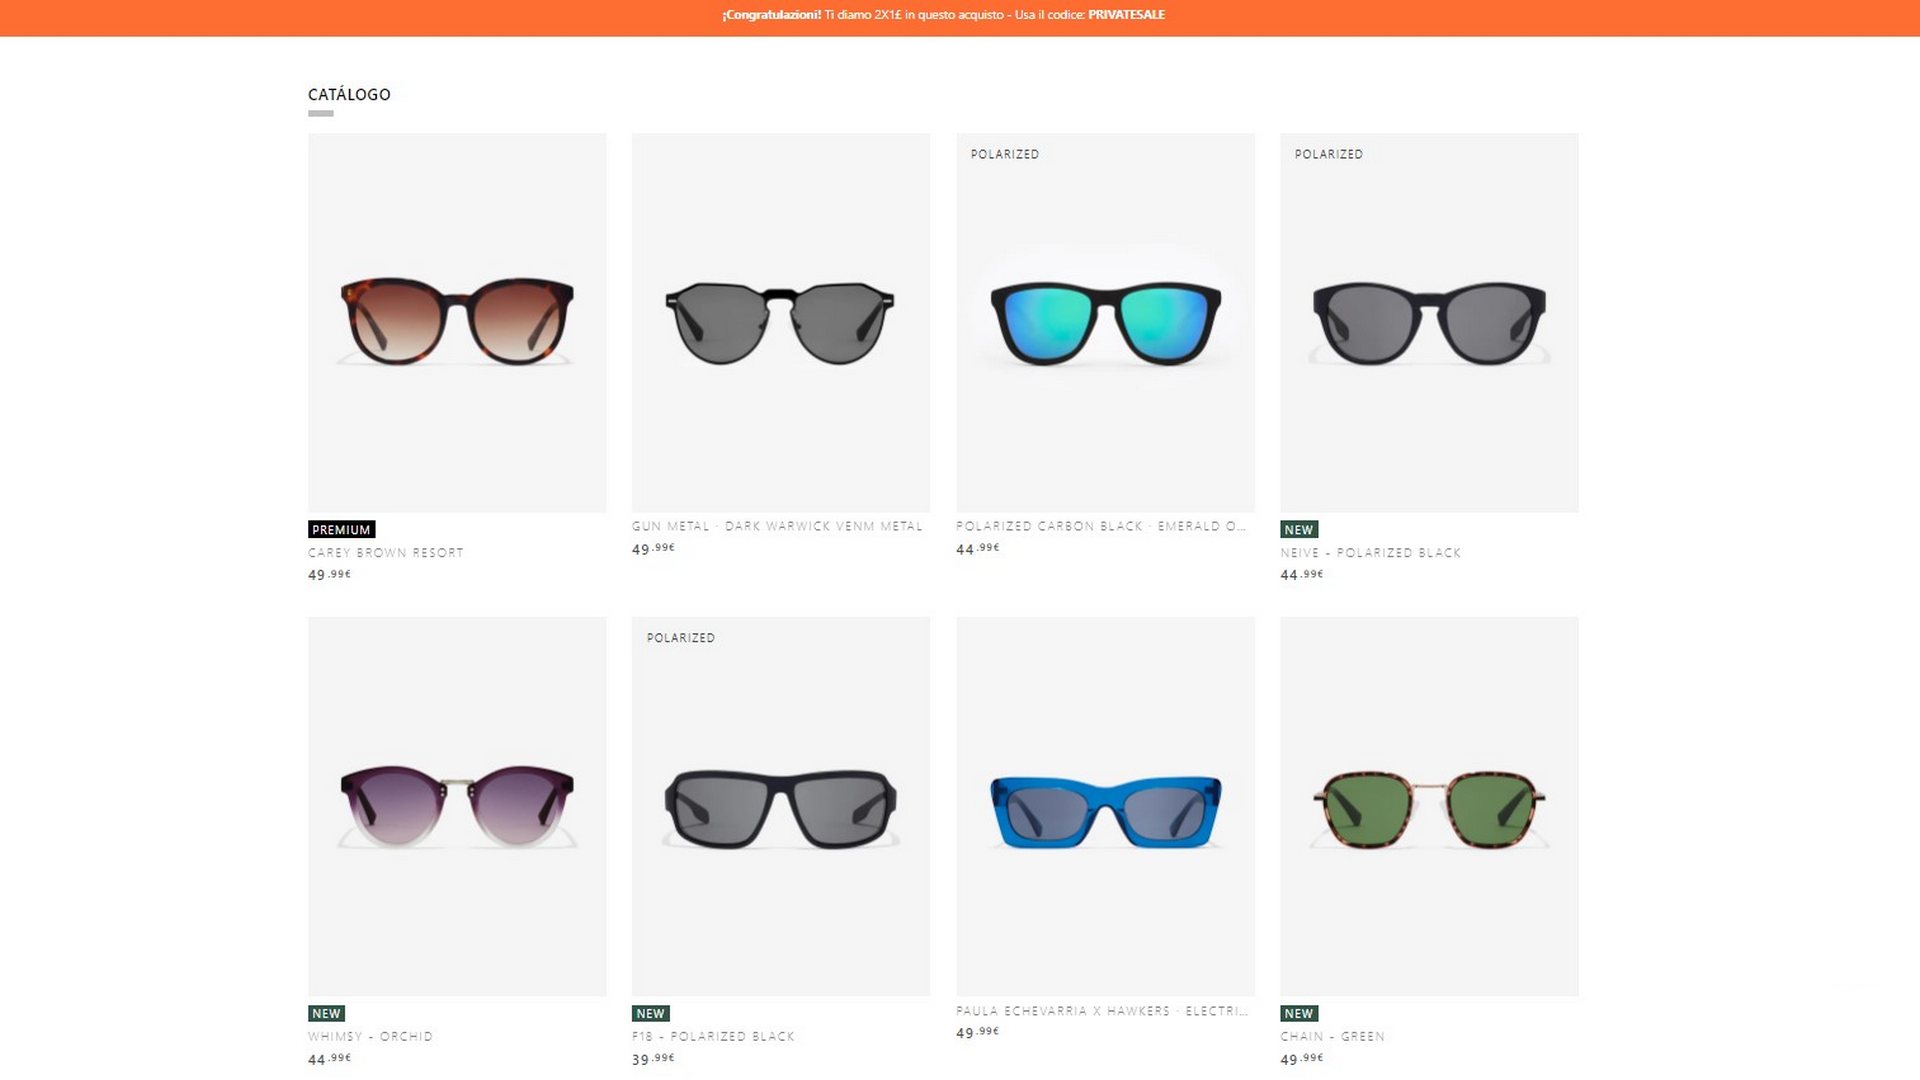Click the NEW badge above Whimsy Orchid
Viewport: 1920px width, 1080px height.
point(326,1013)
